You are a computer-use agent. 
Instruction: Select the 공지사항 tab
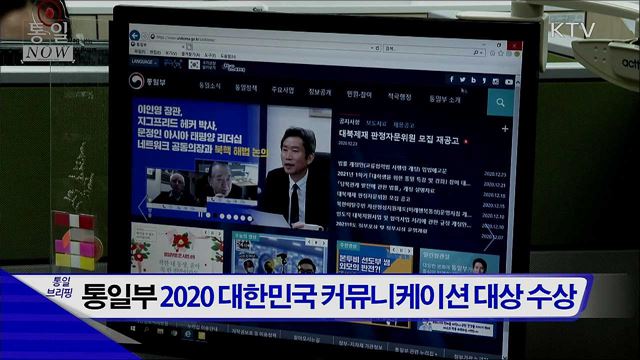(x=349, y=121)
